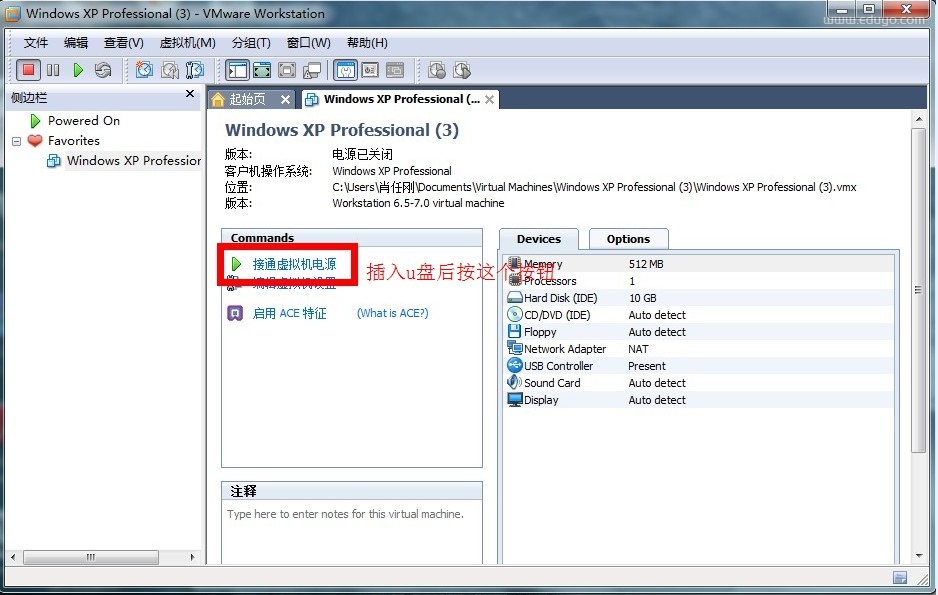Click the Reset virtual machine toolbar icon
Image resolution: width=938 pixels, height=595 pixels.
click(103, 70)
